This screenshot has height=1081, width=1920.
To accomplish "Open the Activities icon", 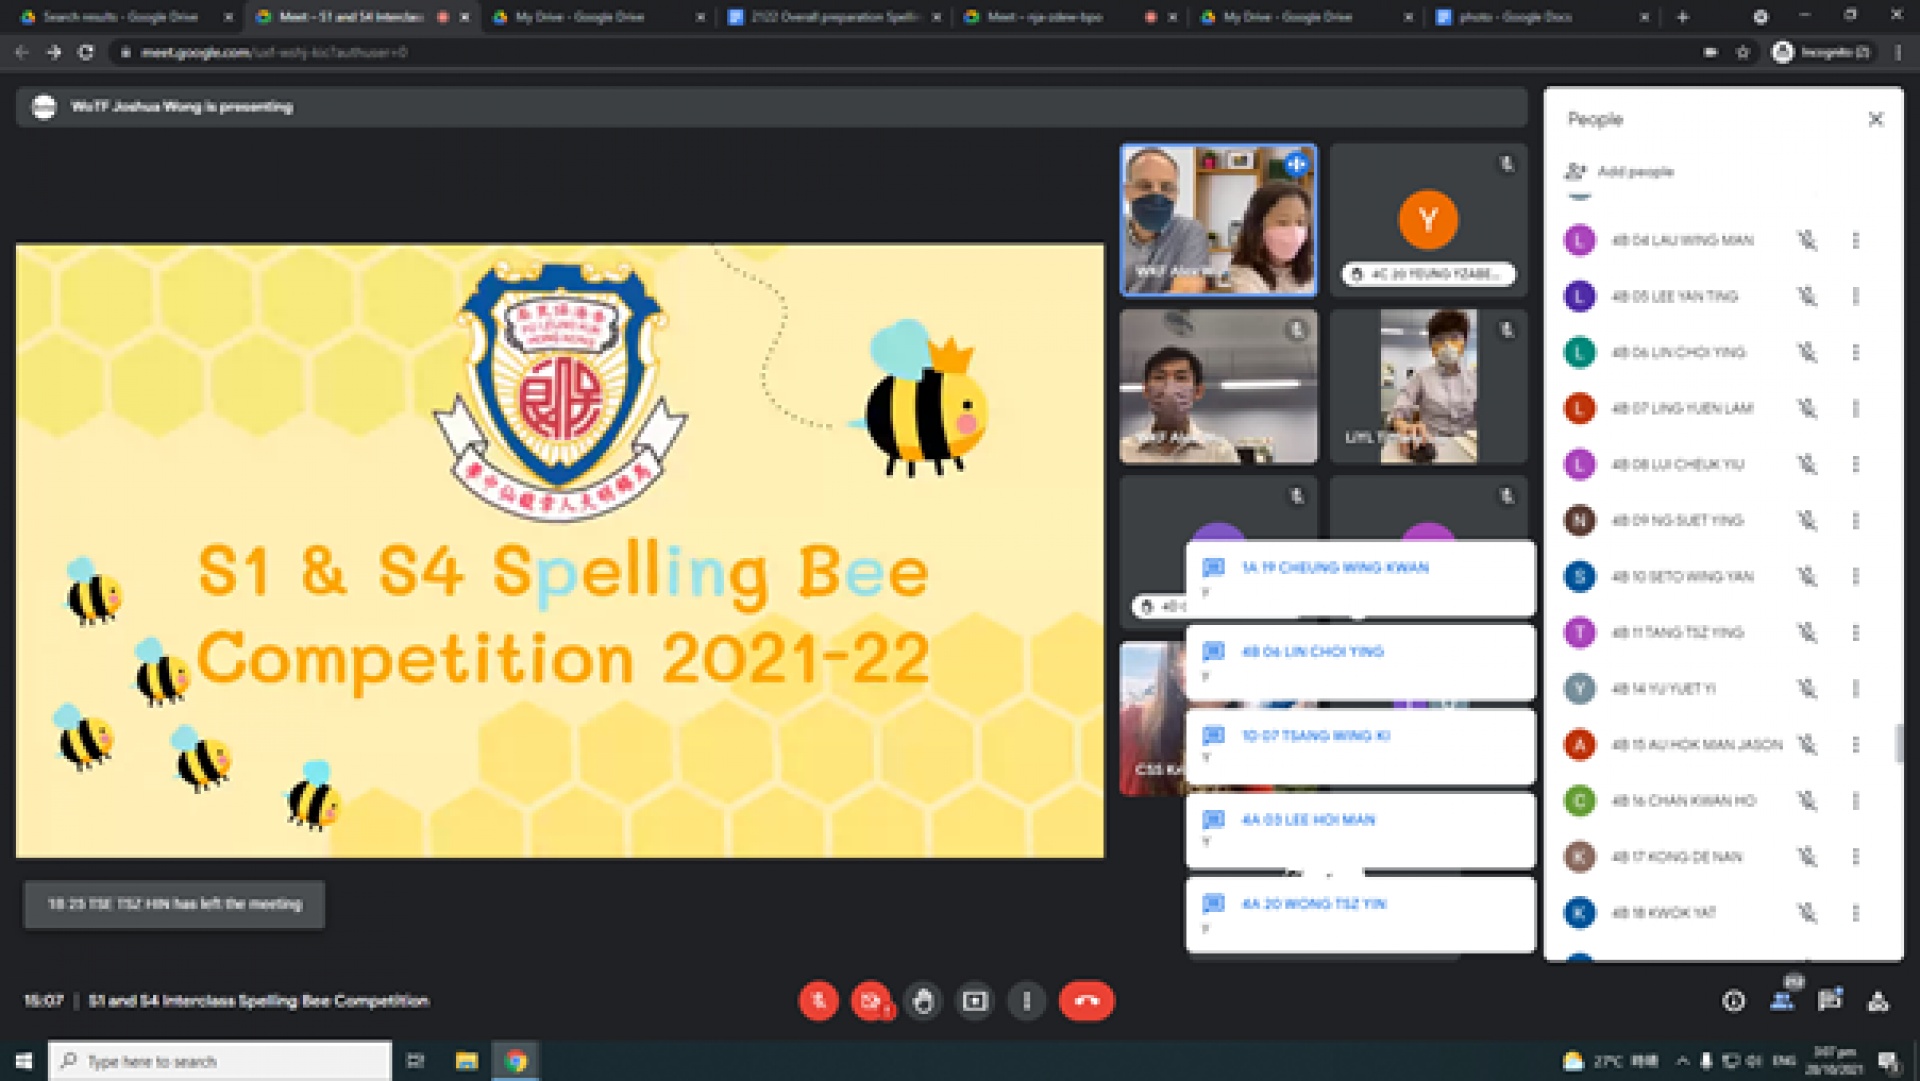I will (1878, 1001).
